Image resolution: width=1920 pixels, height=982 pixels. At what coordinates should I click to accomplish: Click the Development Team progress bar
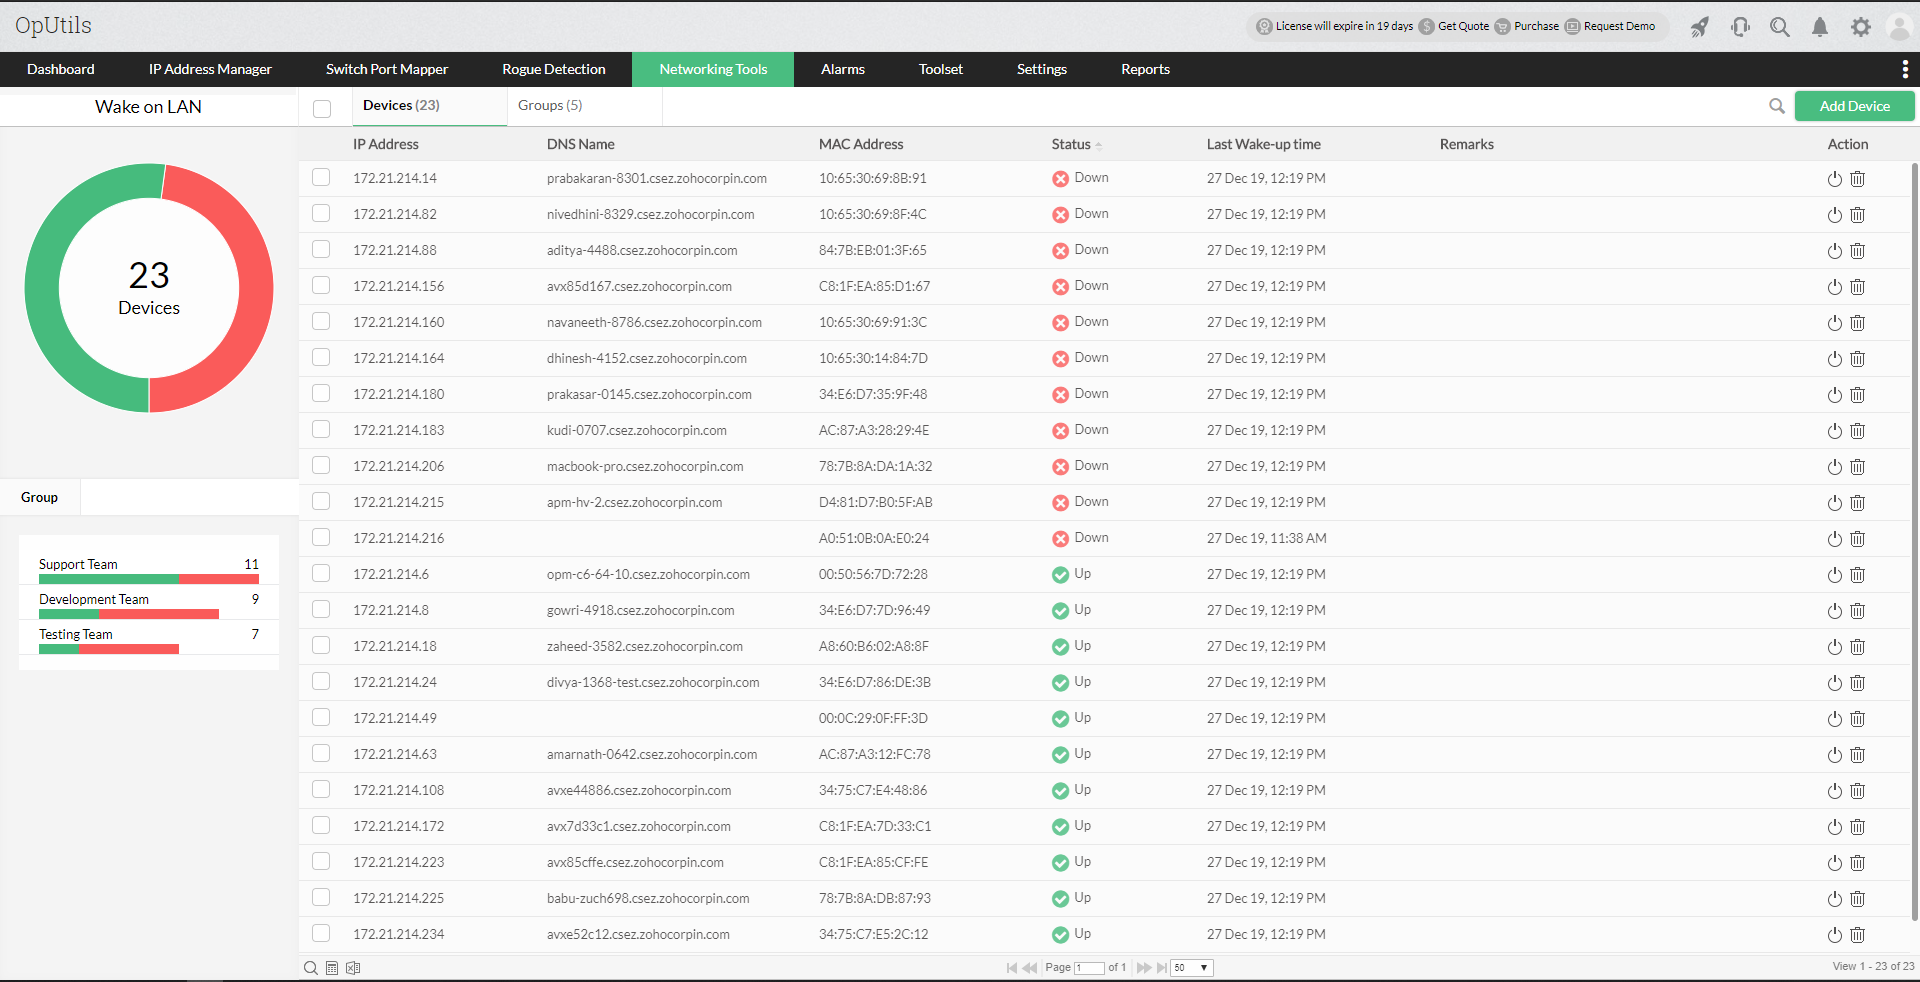pos(128,614)
